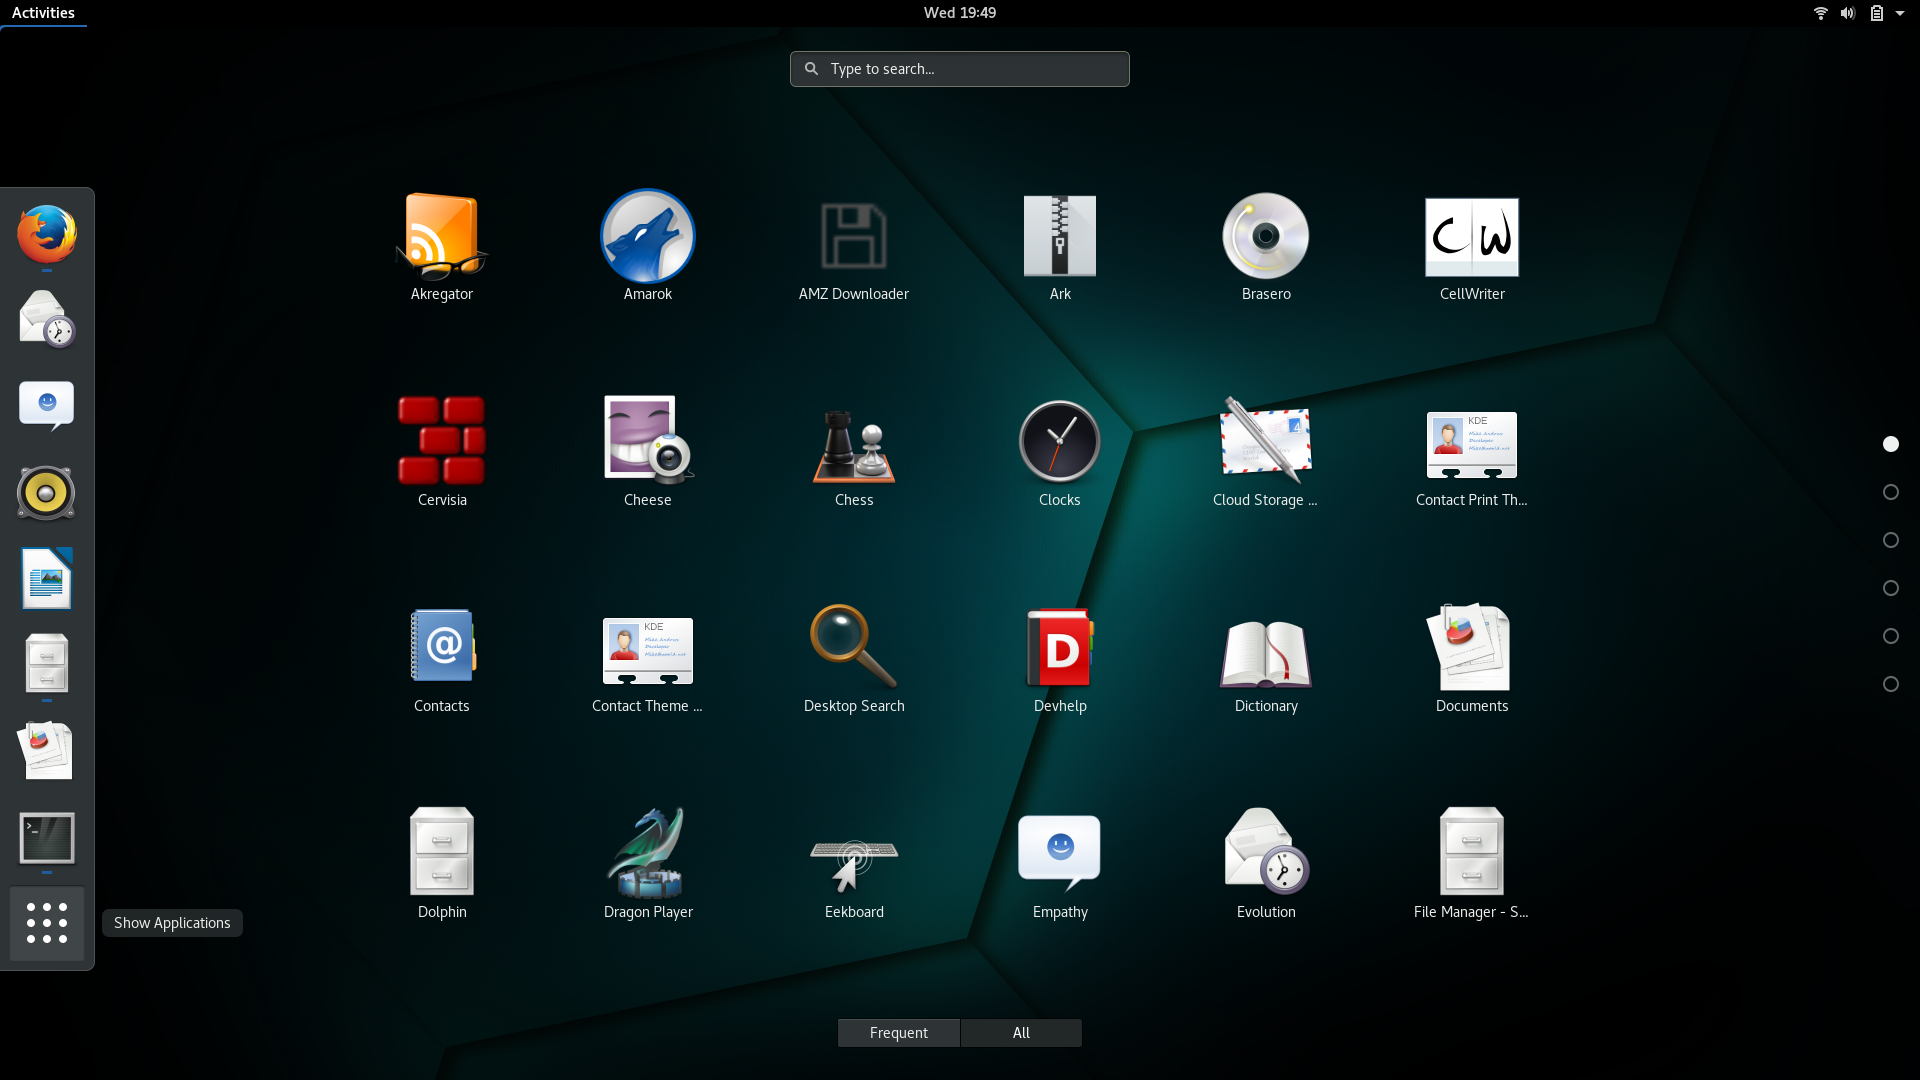Viewport: 1920px width, 1080px height.
Task: Open Files cabinet icon in dock
Action: pyautogui.click(x=47, y=664)
